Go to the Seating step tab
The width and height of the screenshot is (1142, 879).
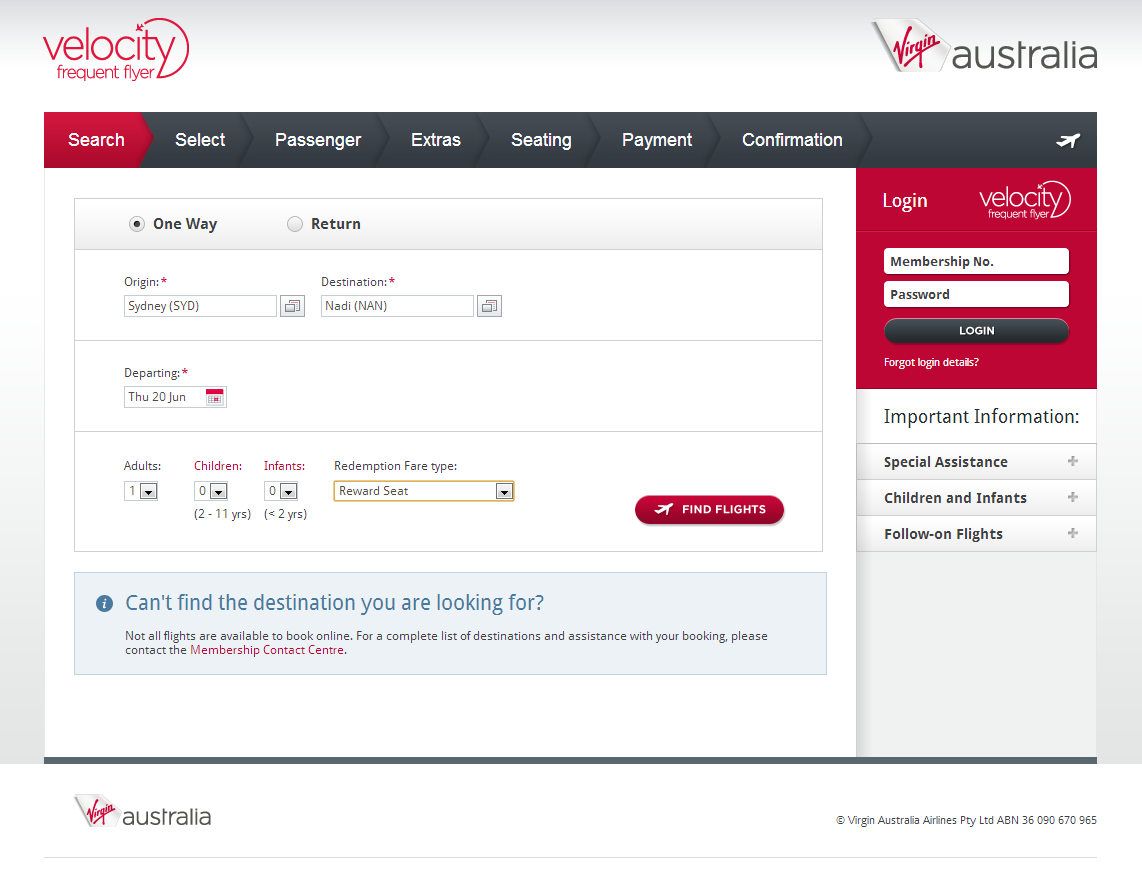[541, 140]
